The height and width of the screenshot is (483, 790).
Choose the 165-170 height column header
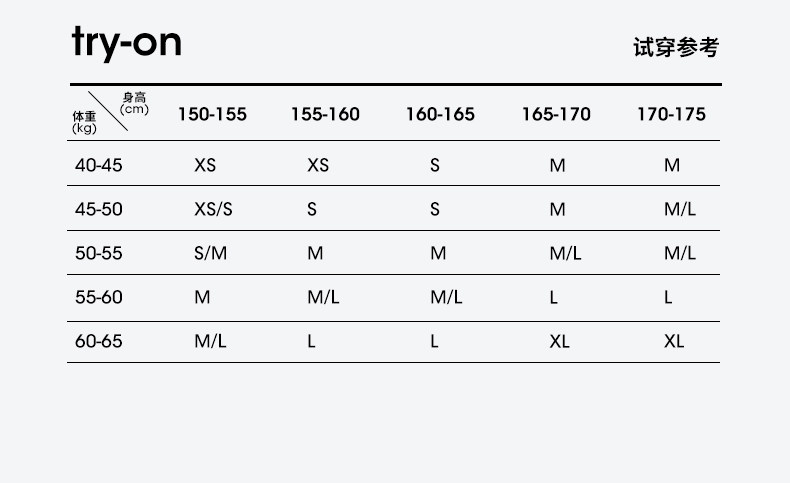[x=556, y=114]
